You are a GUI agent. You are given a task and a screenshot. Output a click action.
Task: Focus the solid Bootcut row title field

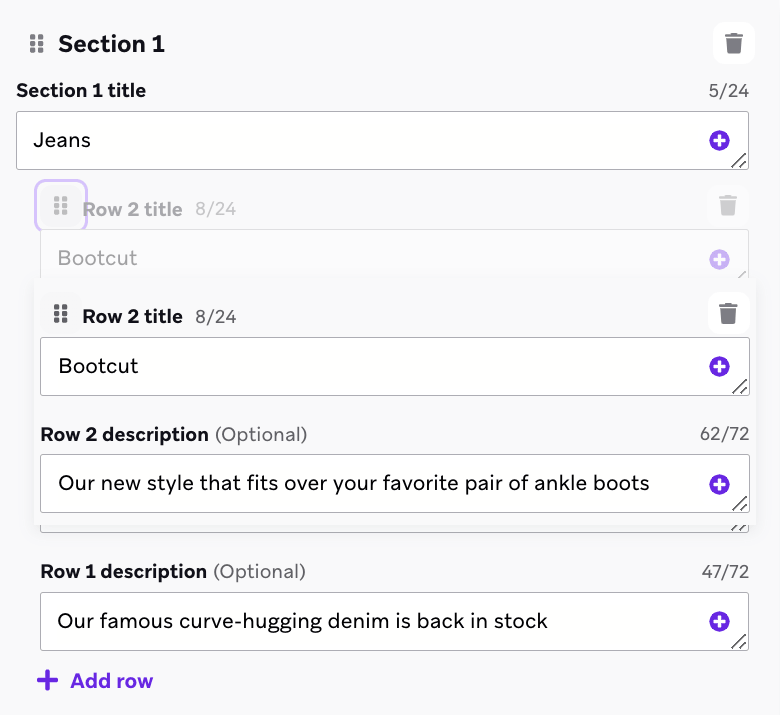pyautogui.click(x=370, y=367)
